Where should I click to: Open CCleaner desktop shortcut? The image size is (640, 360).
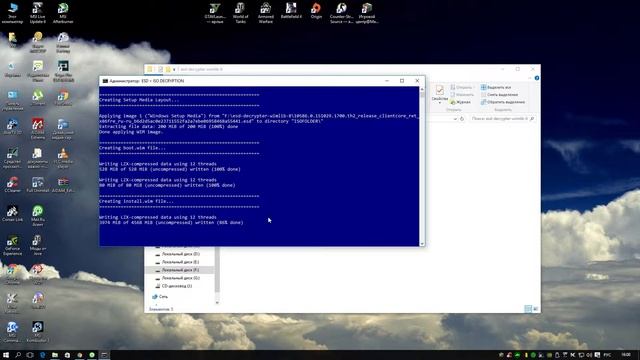click(x=12, y=184)
